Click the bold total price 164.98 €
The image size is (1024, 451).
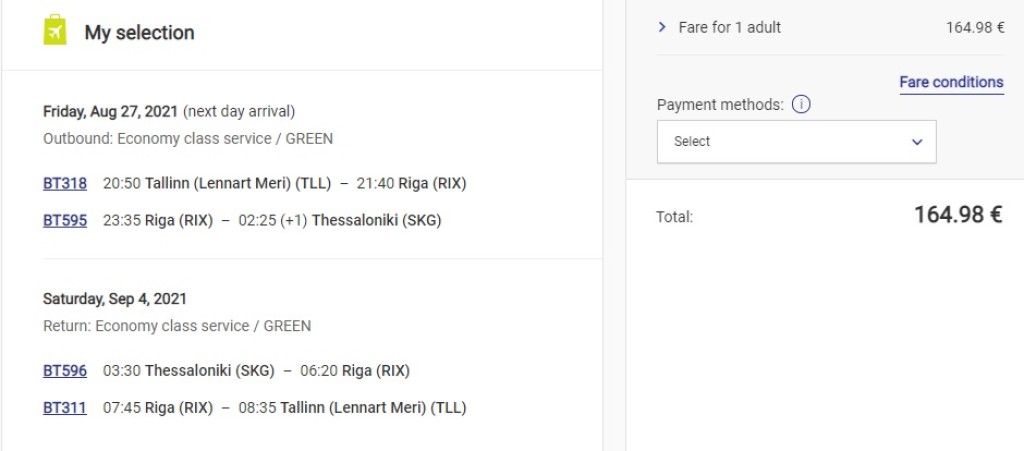coord(957,215)
